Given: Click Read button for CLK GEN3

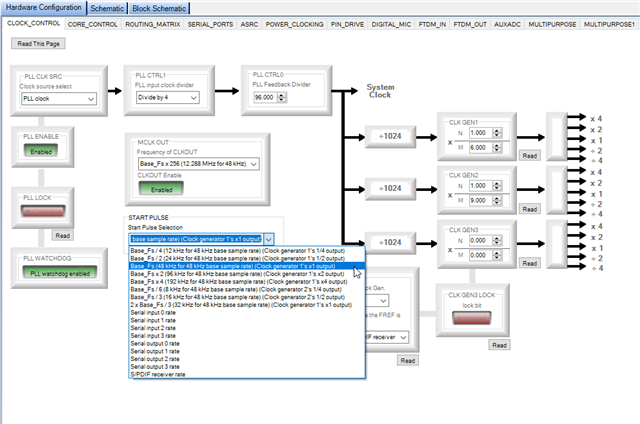Looking at the screenshot, I should click(529, 263).
